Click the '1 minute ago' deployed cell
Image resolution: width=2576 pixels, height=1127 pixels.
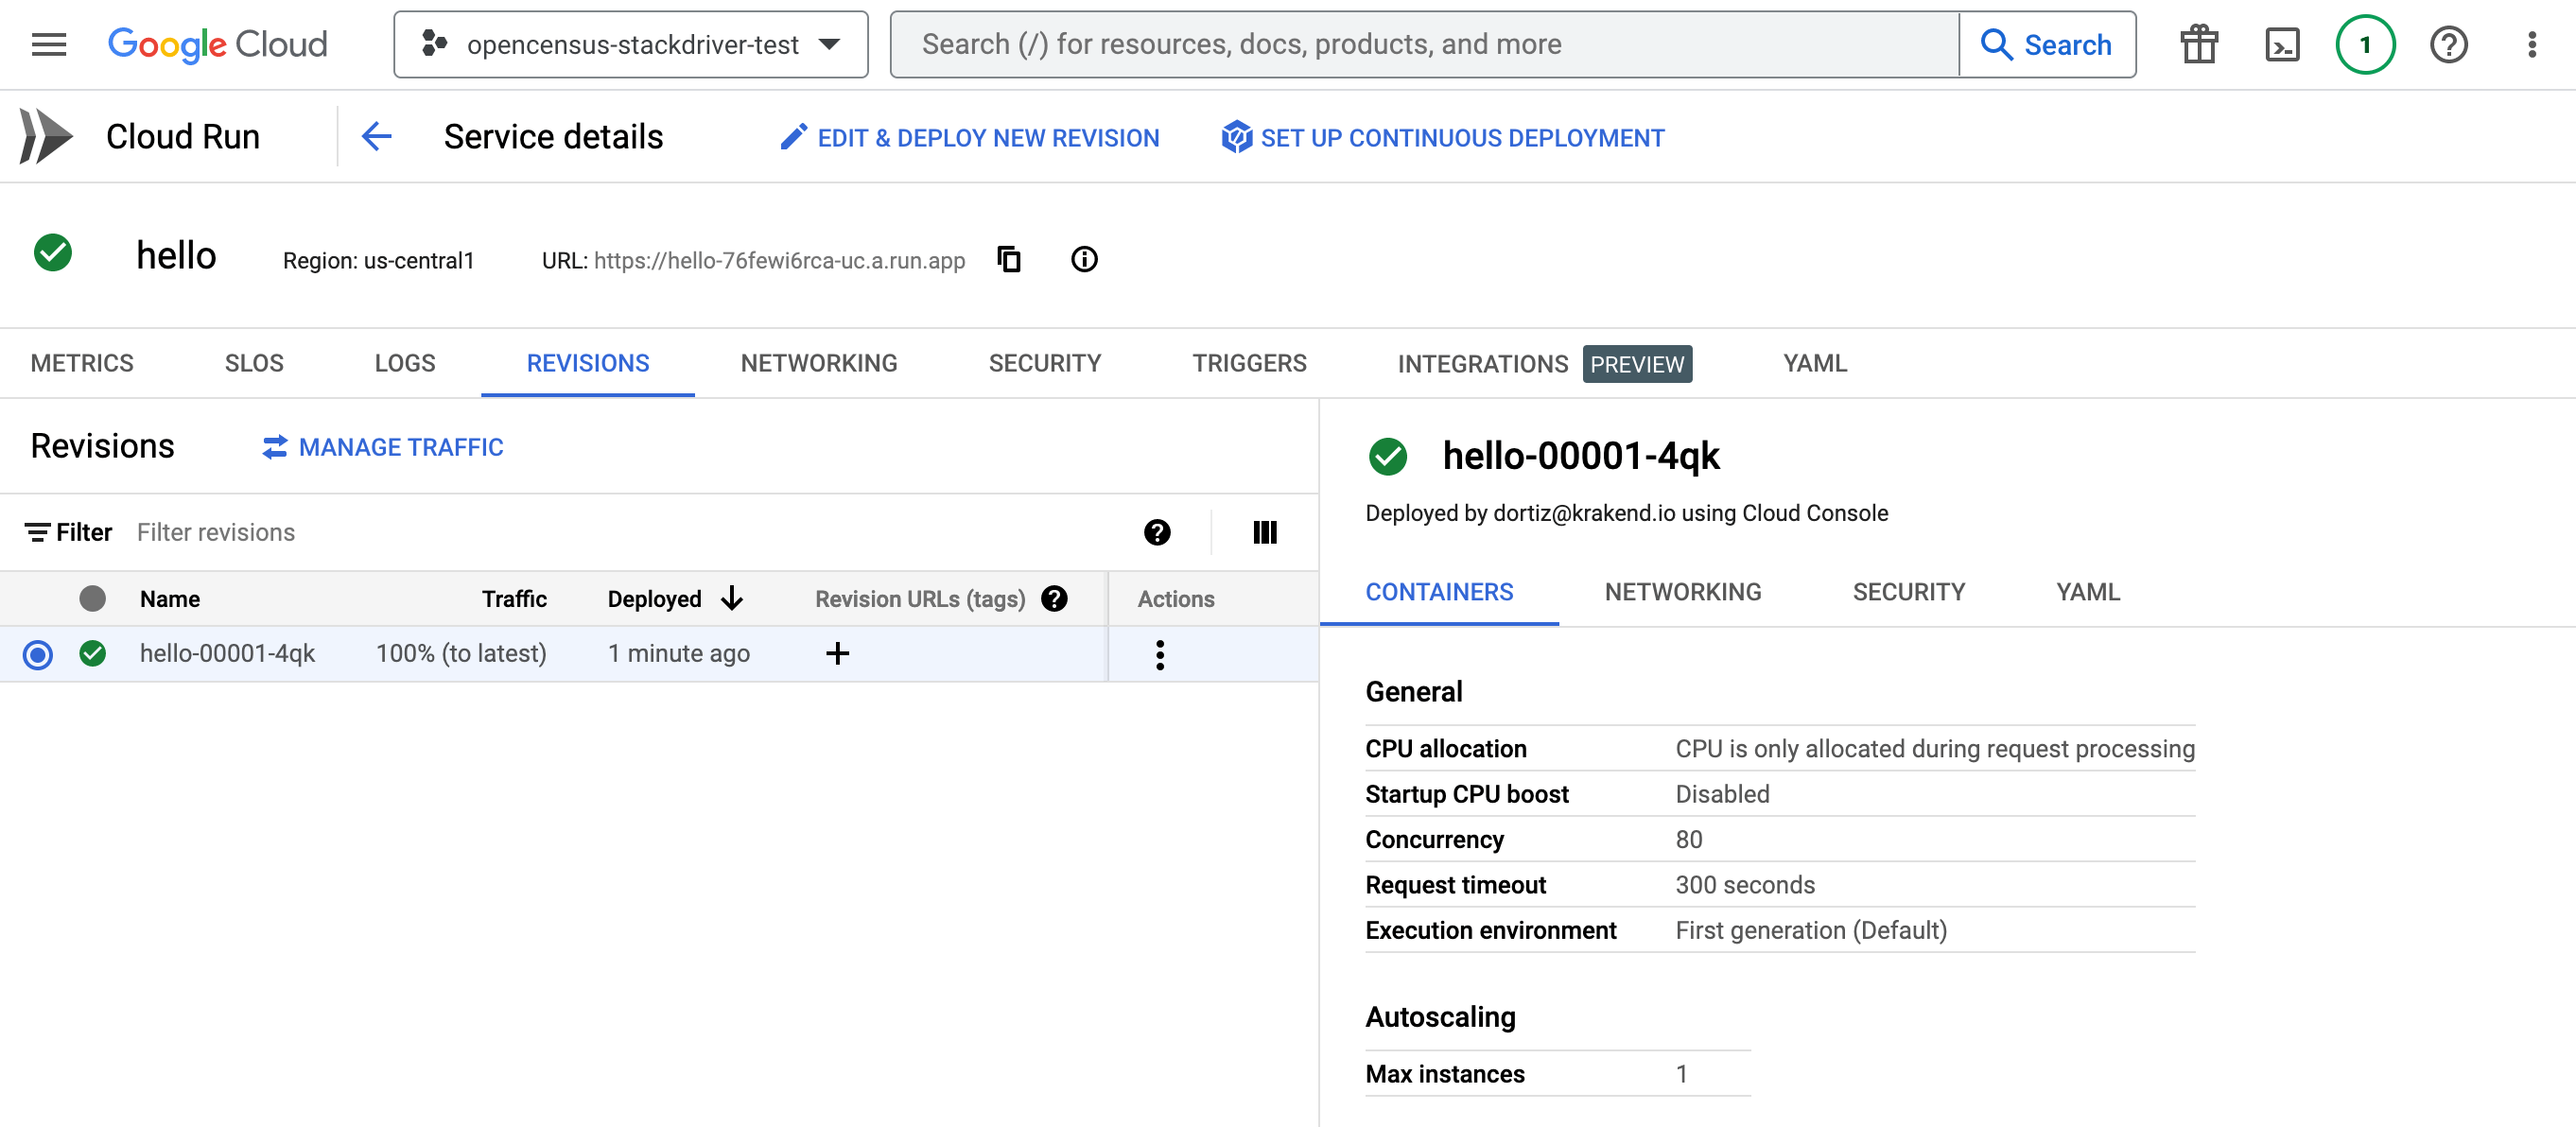click(678, 653)
